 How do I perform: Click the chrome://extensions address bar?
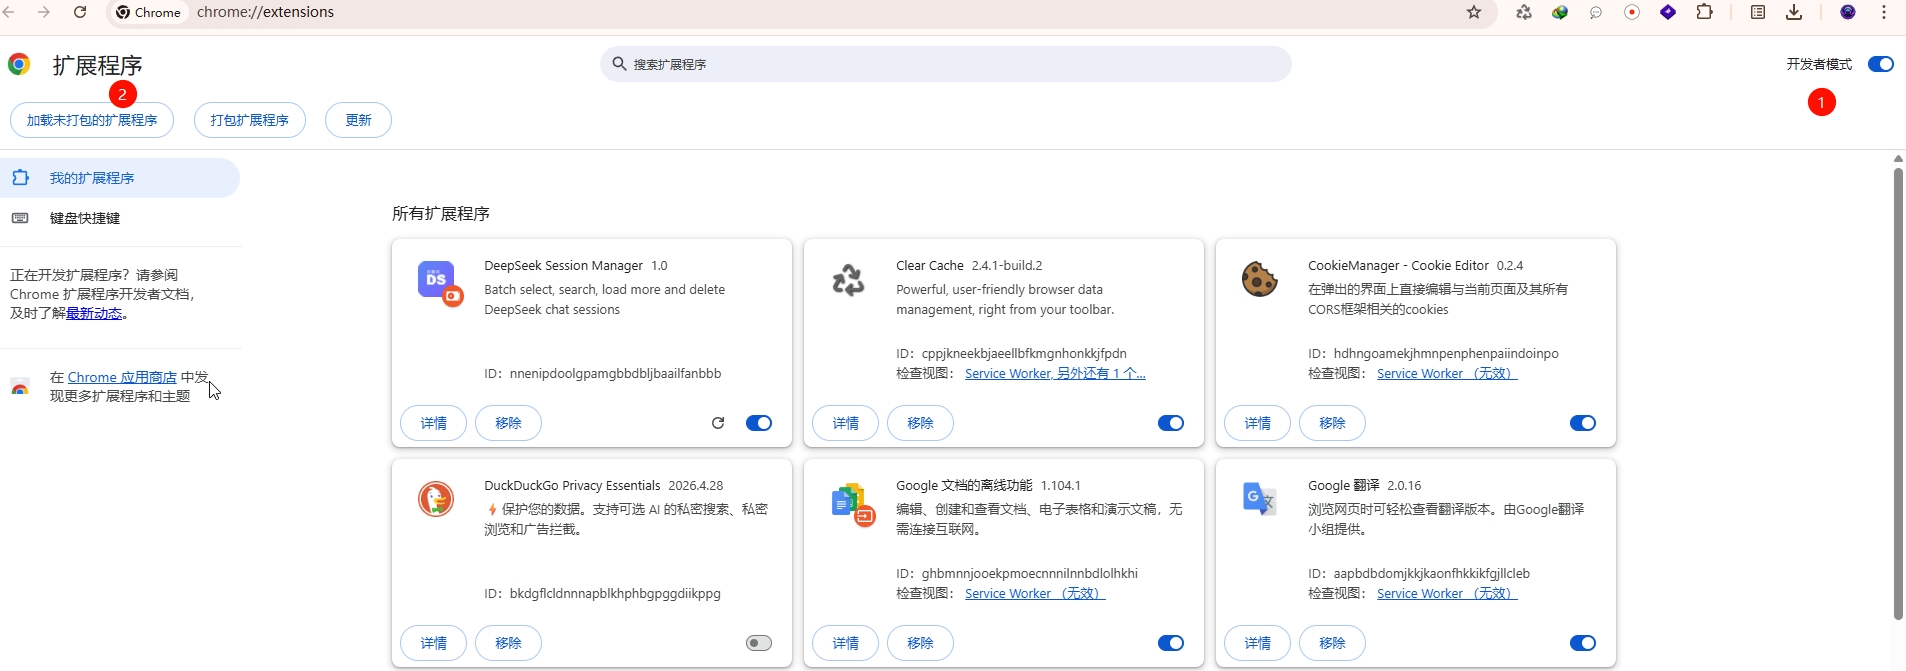tap(800, 12)
